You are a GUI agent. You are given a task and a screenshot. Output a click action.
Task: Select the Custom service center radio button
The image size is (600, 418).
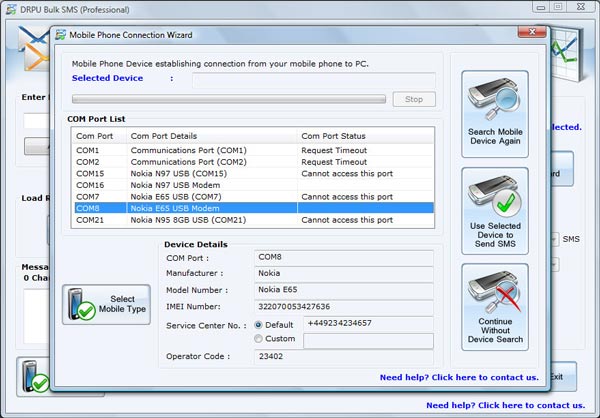259,340
